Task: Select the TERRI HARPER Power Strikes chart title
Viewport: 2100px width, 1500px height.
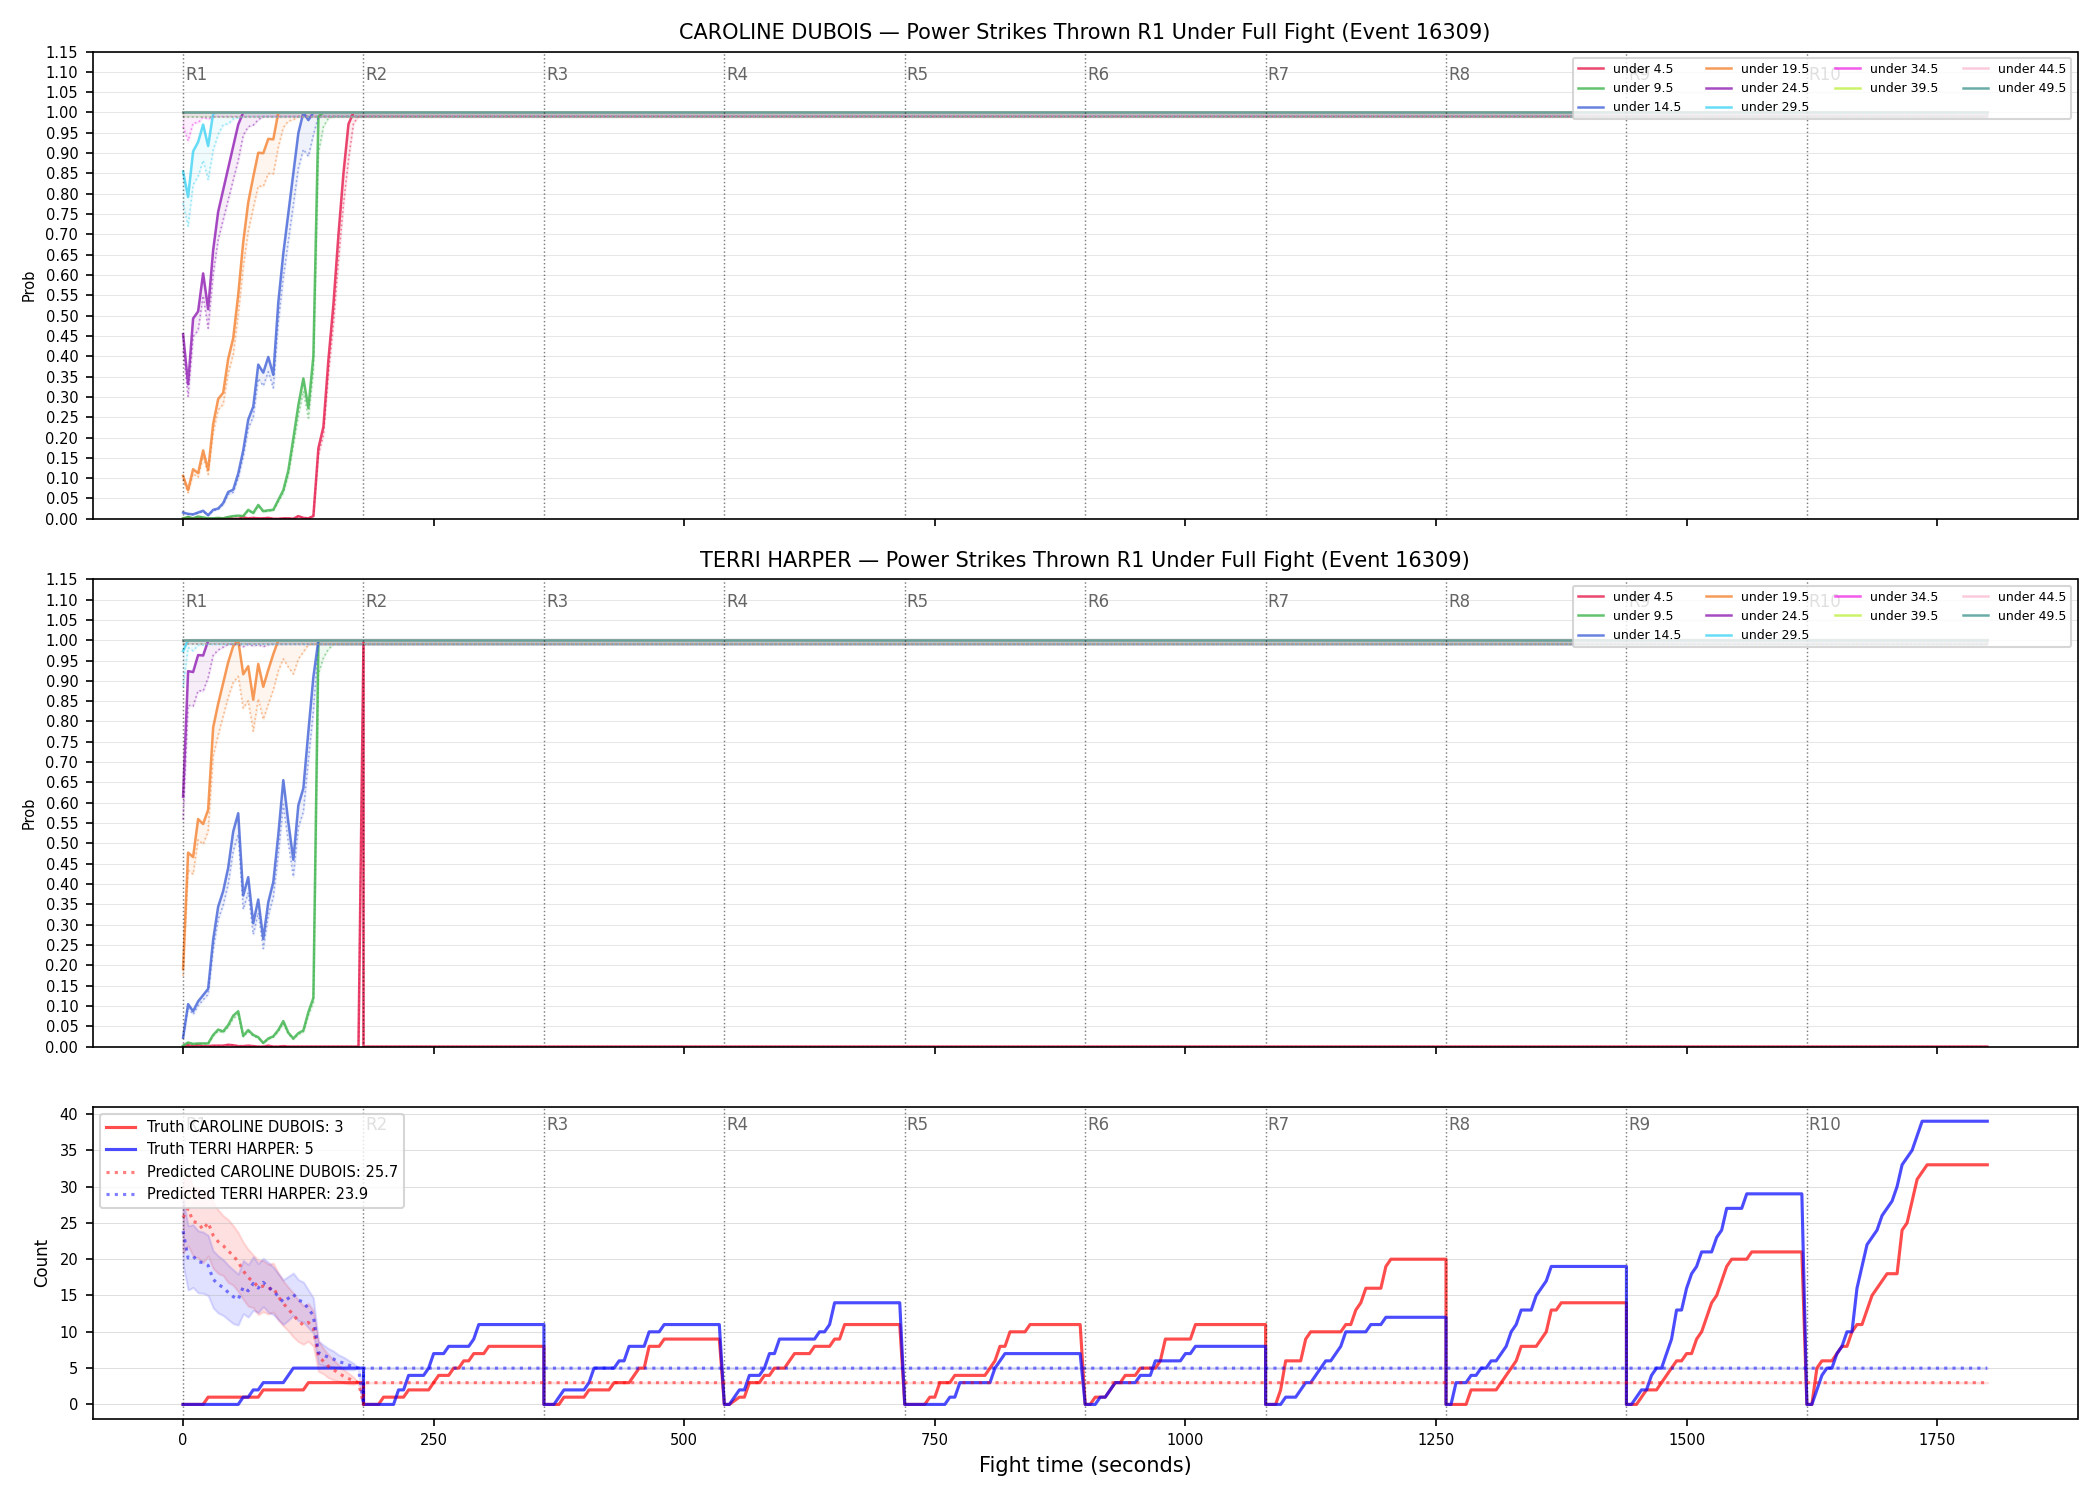Action: (x=1084, y=560)
